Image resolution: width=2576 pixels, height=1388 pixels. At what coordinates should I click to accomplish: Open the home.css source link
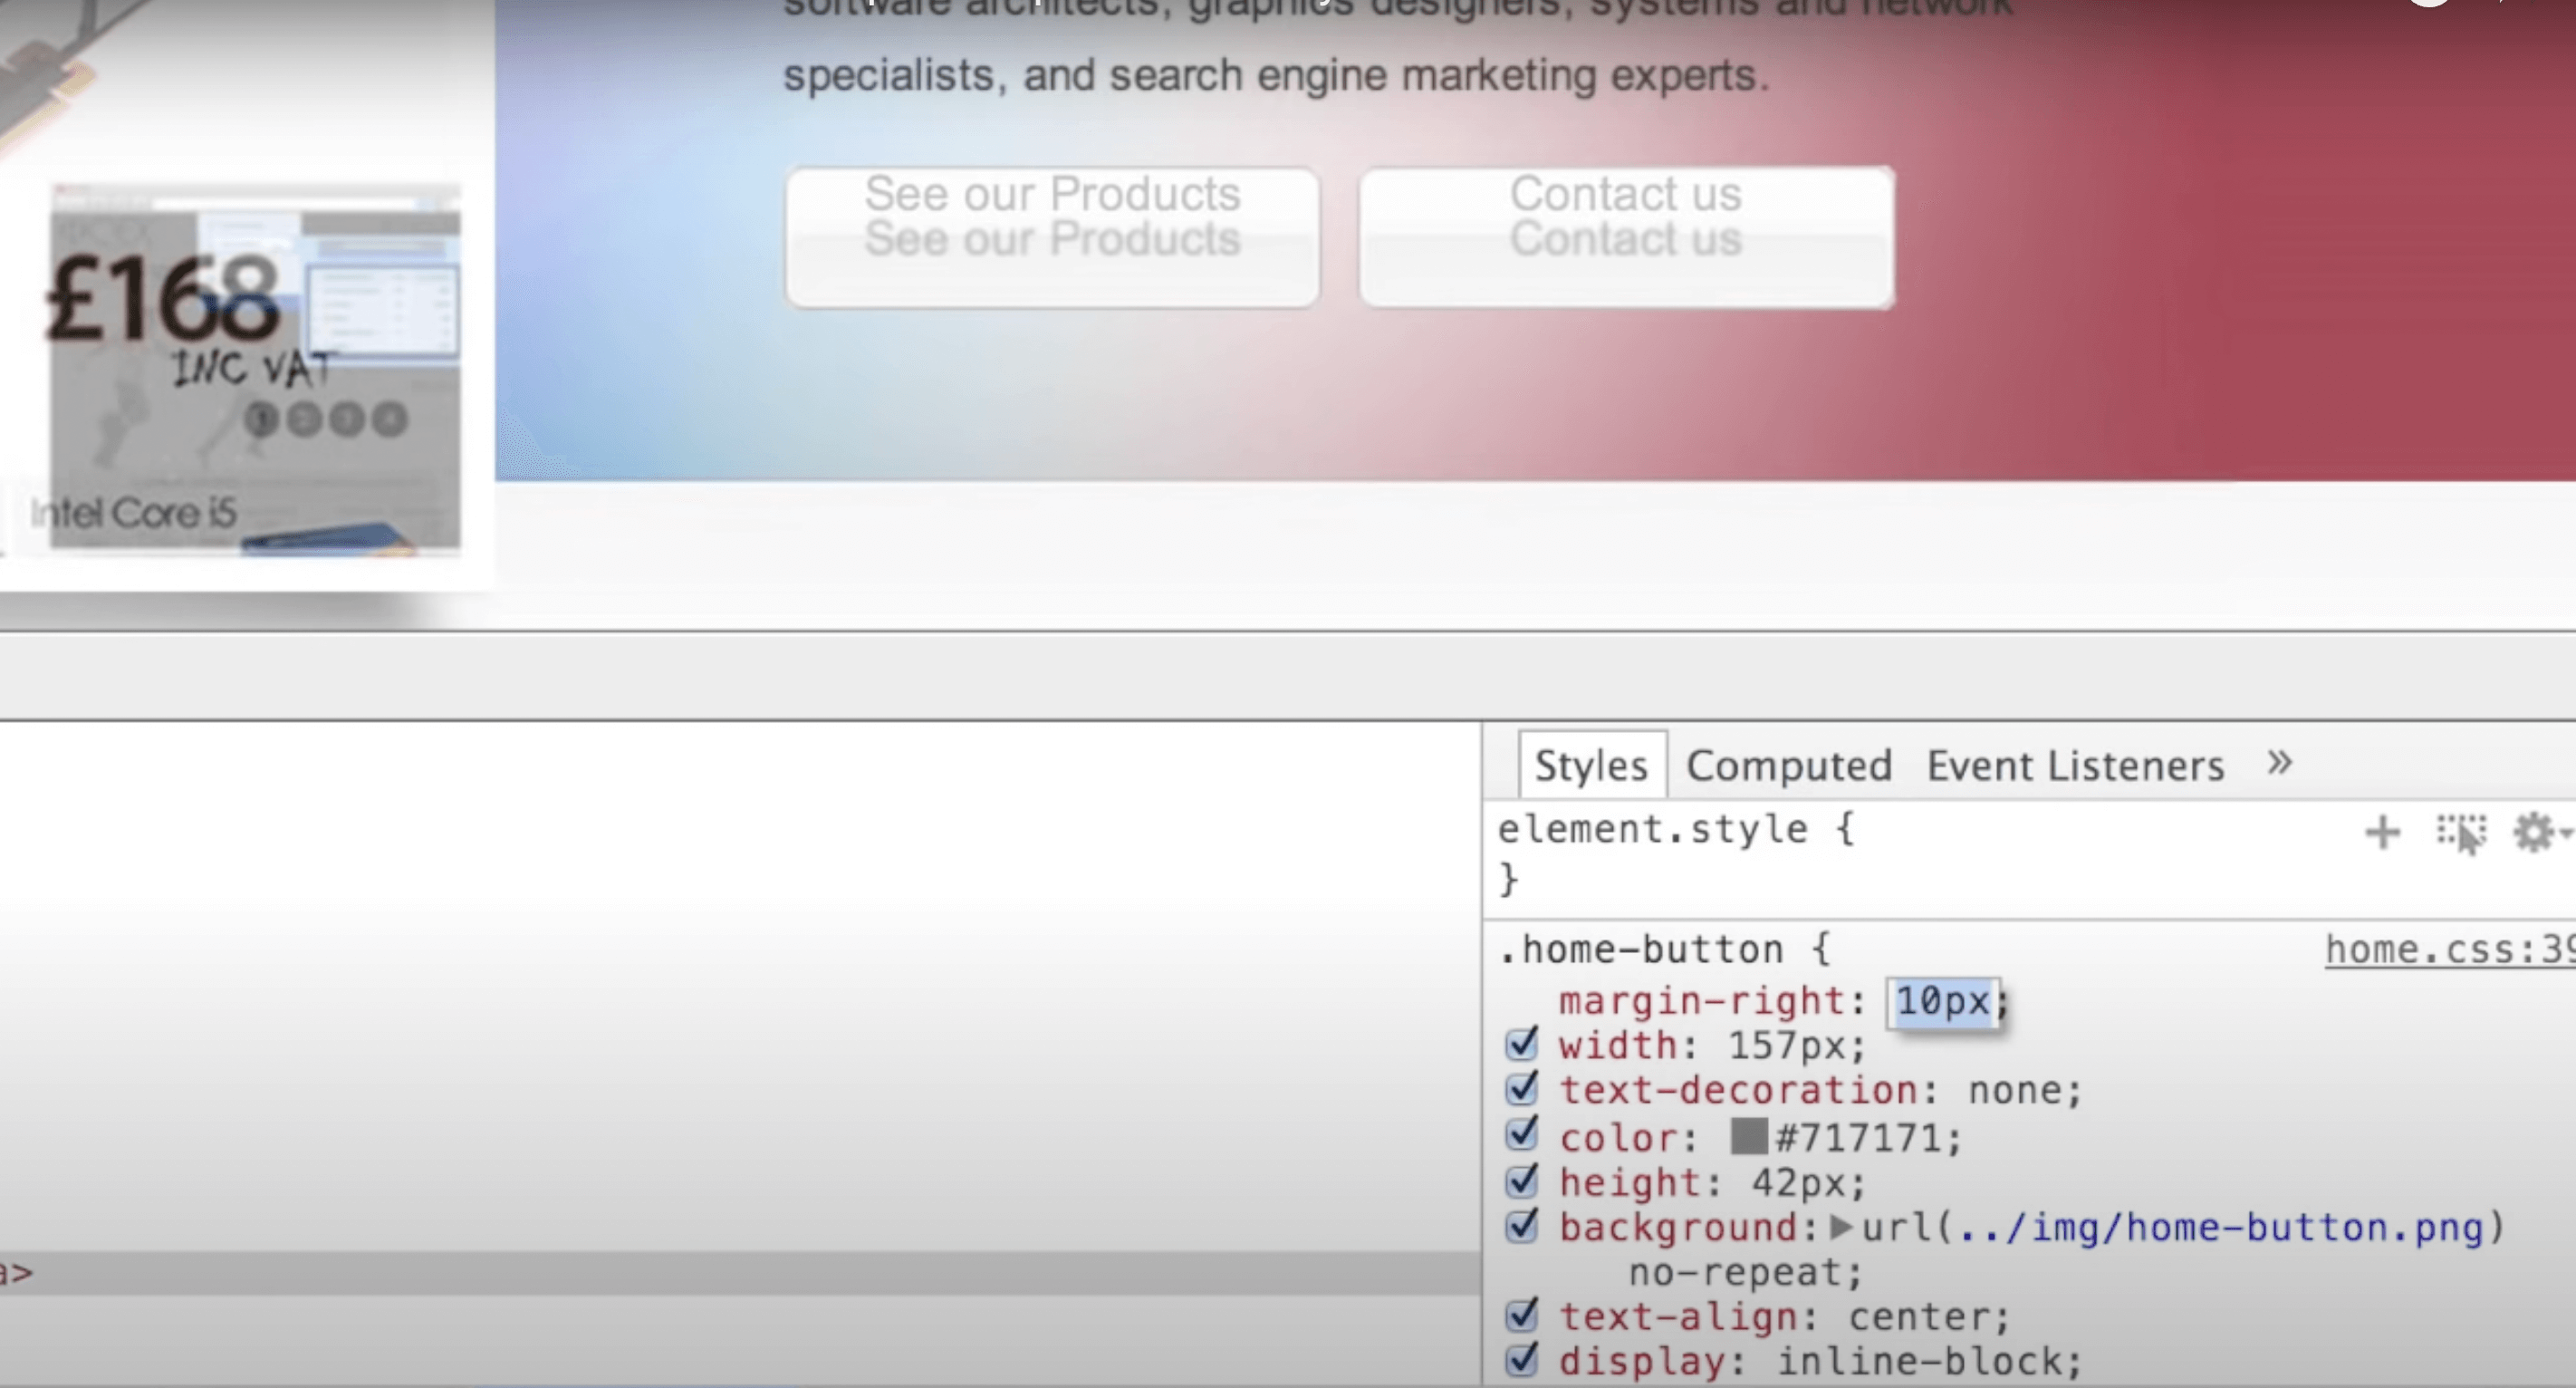click(2448, 949)
